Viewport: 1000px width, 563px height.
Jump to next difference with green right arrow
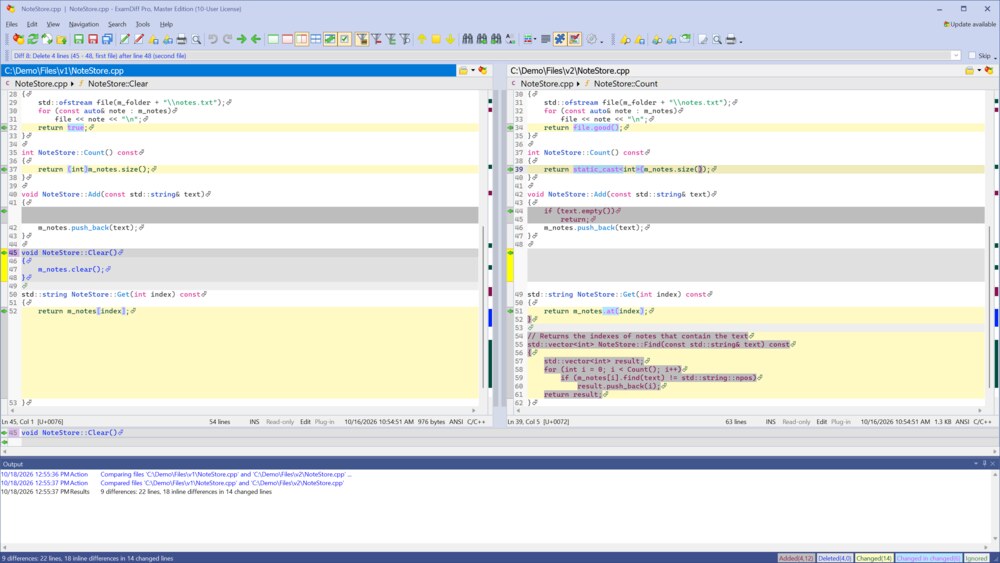pos(242,40)
